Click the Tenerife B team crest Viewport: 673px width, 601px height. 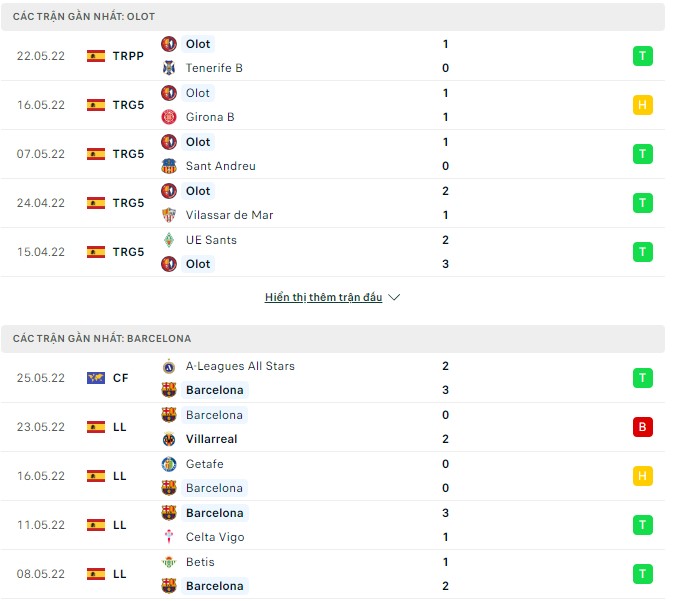point(168,68)
